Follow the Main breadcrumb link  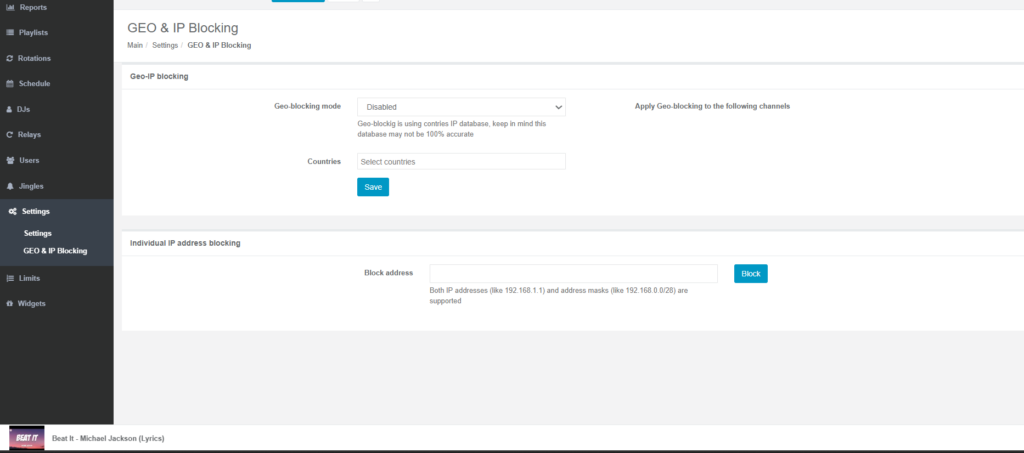tap(135, 45)
